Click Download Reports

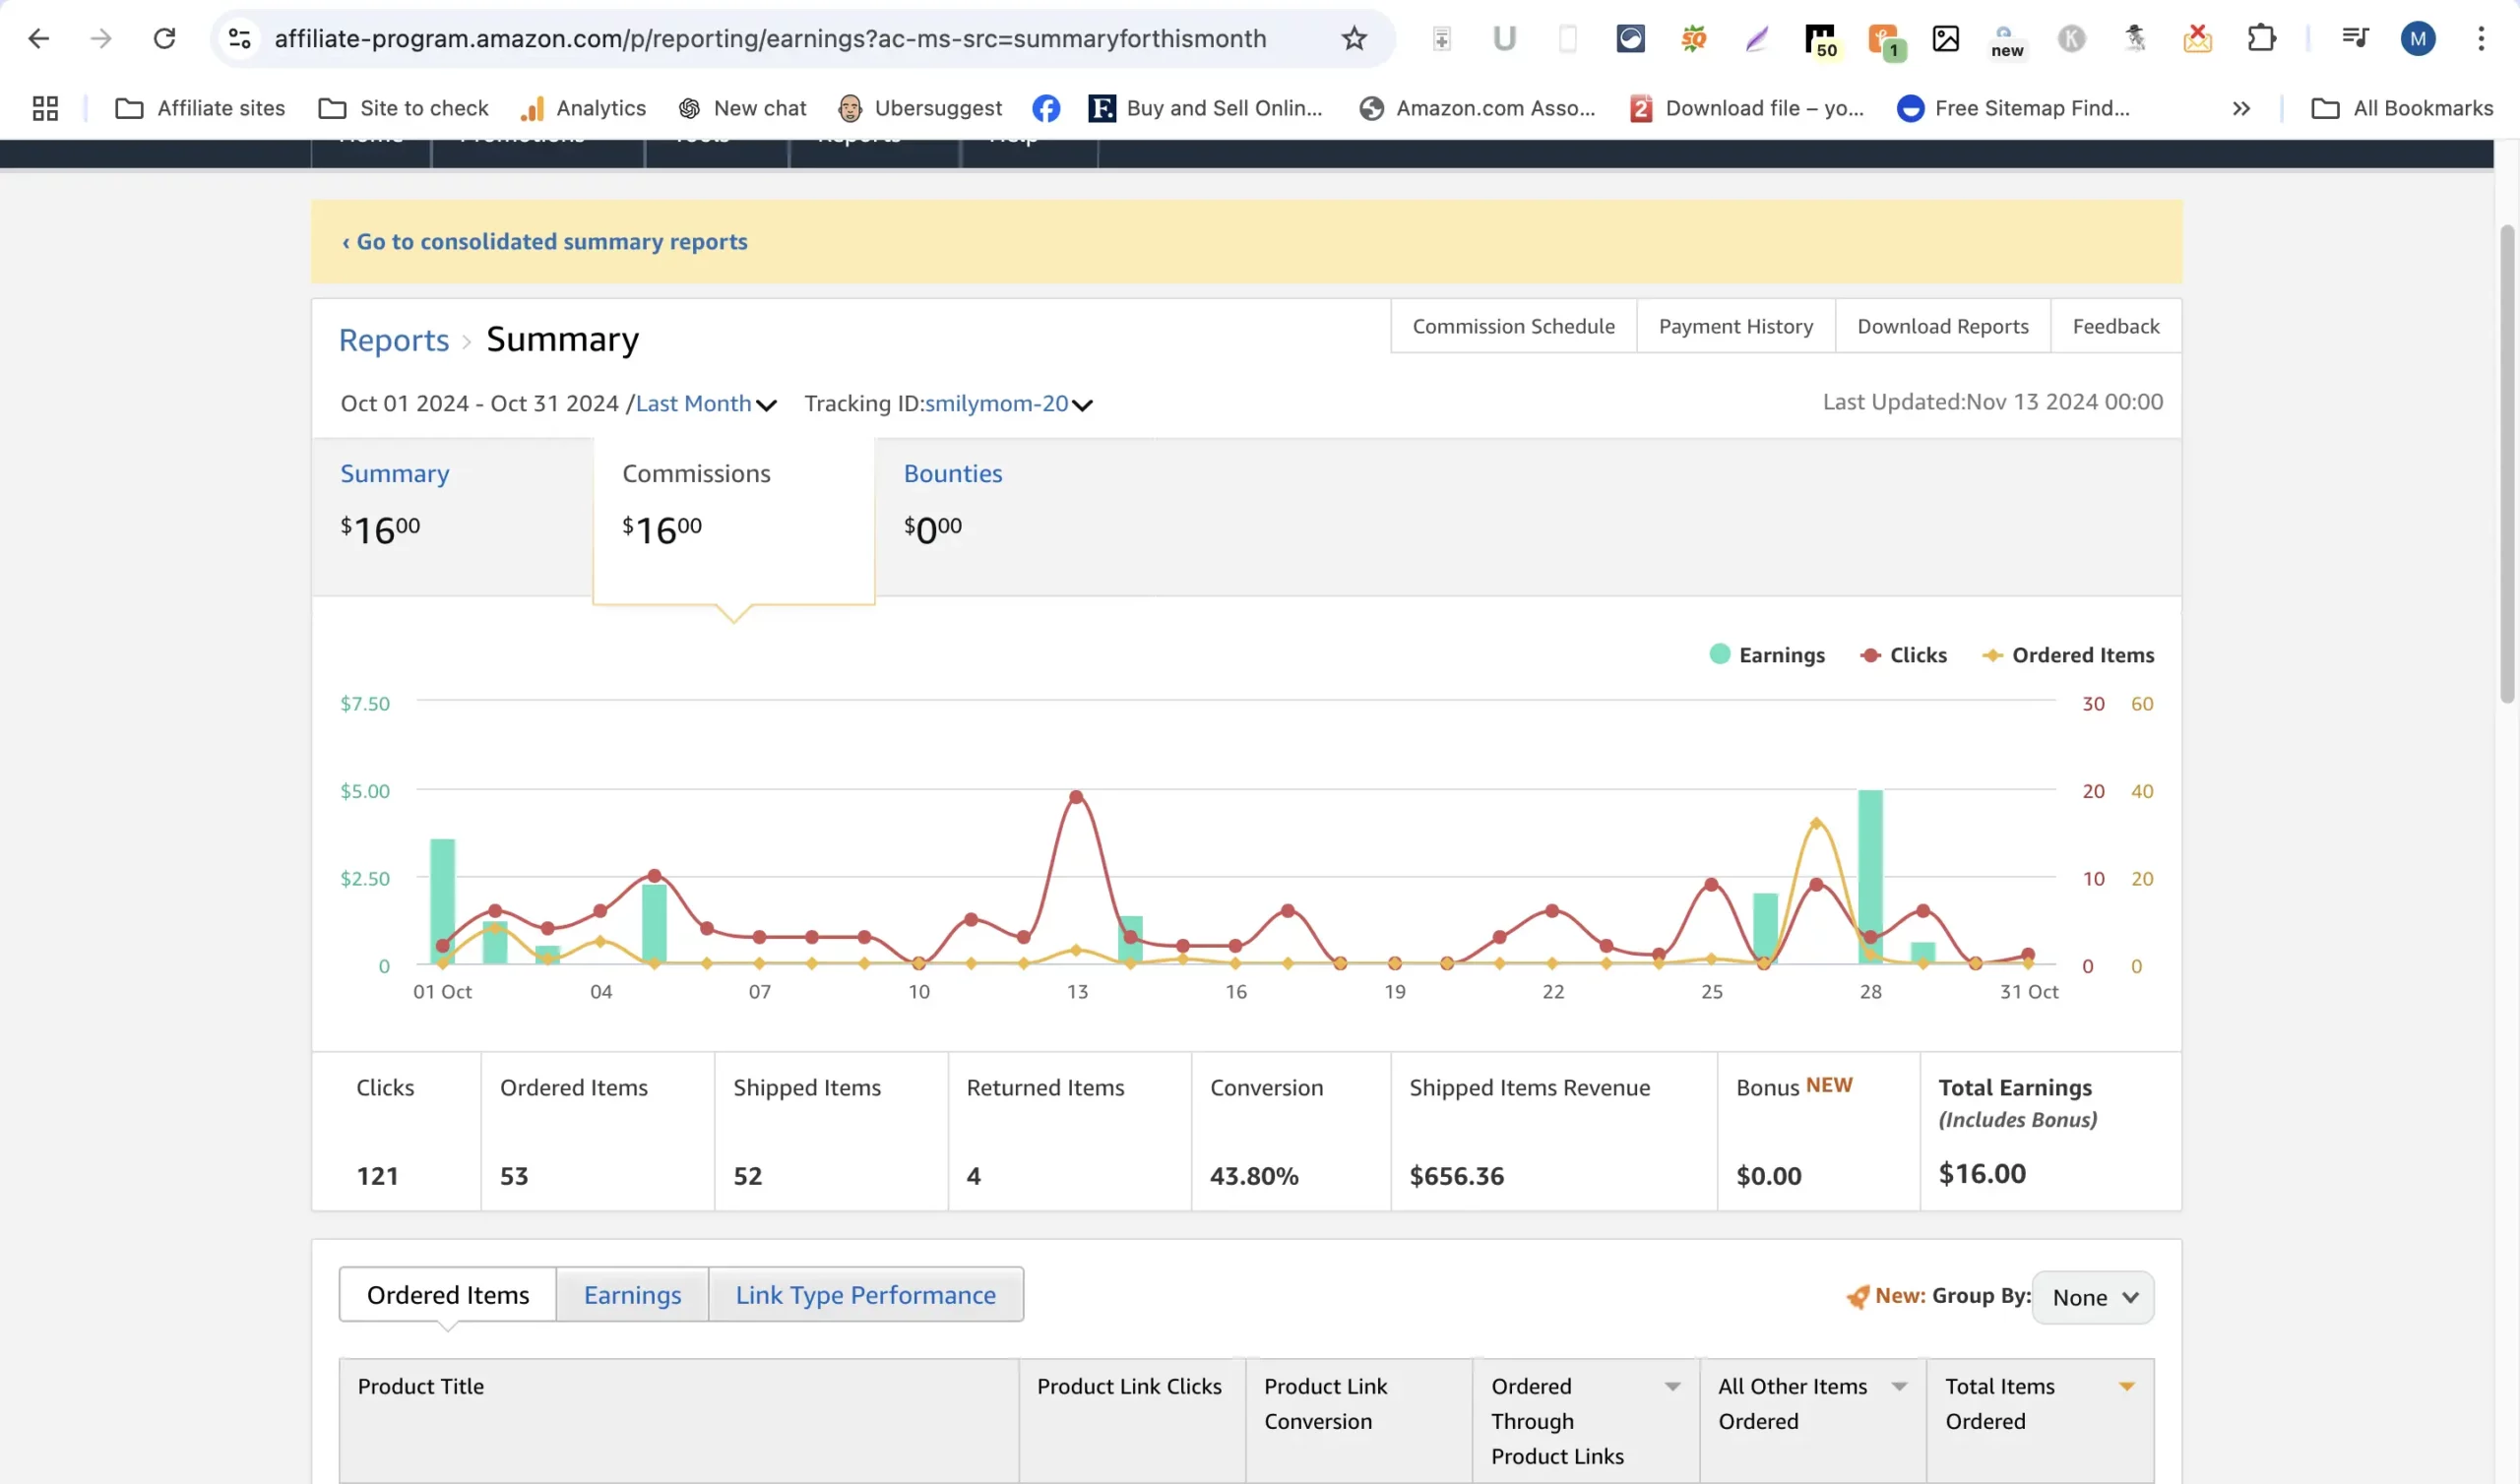pos(1943,326)
